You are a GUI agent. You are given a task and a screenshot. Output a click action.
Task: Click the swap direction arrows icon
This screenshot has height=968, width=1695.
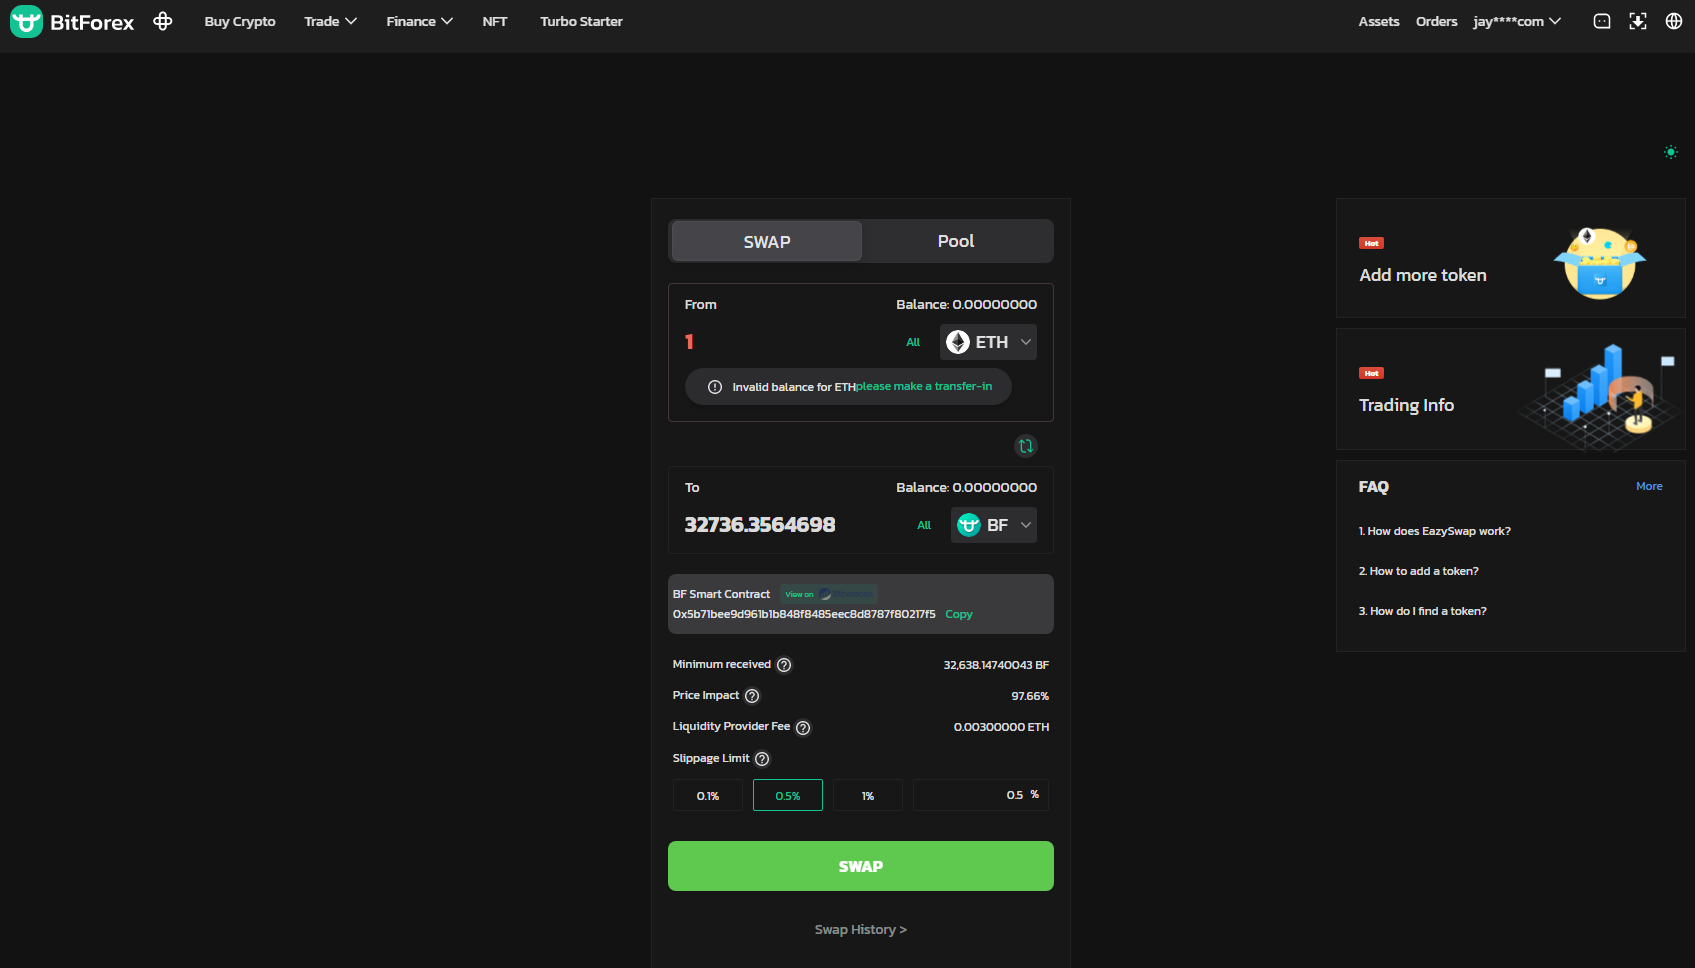1026,446
